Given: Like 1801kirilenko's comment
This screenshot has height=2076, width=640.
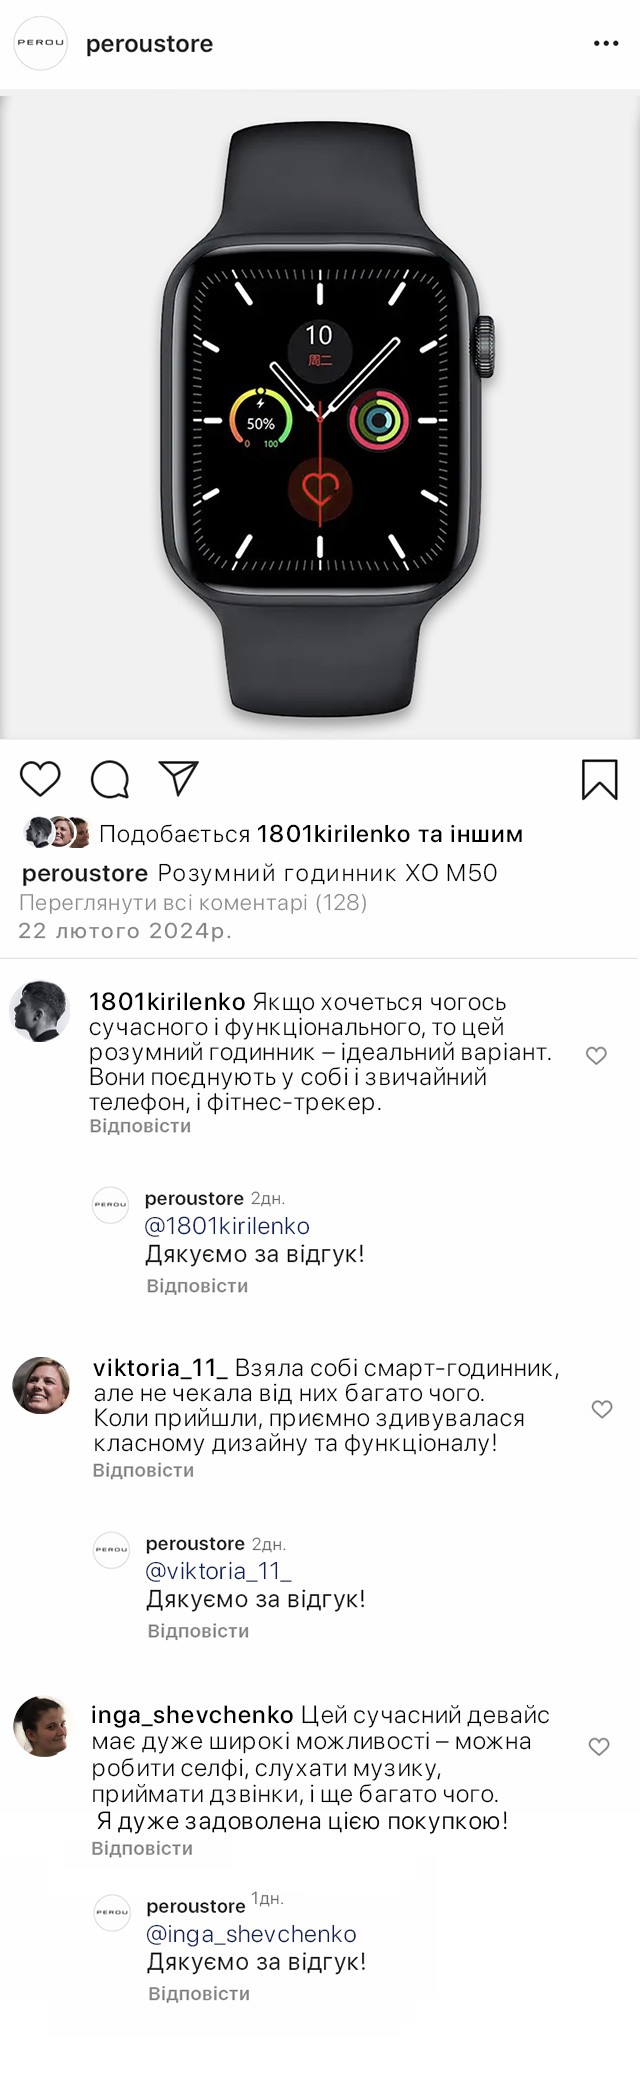Looking at the screenshot, I should pyautogui.click(x=596, y=1055).
